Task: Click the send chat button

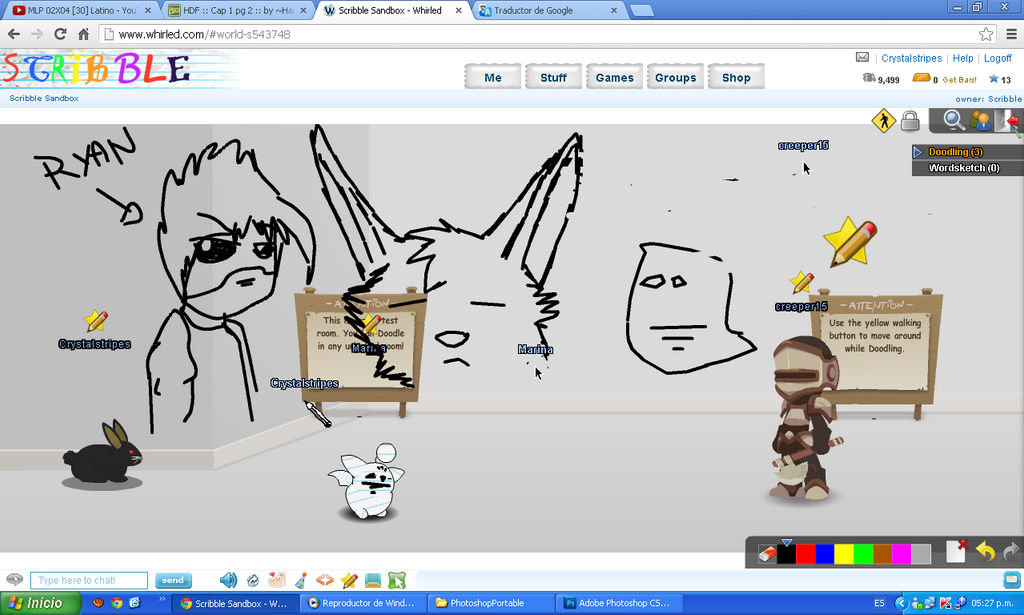Action: 173,580
